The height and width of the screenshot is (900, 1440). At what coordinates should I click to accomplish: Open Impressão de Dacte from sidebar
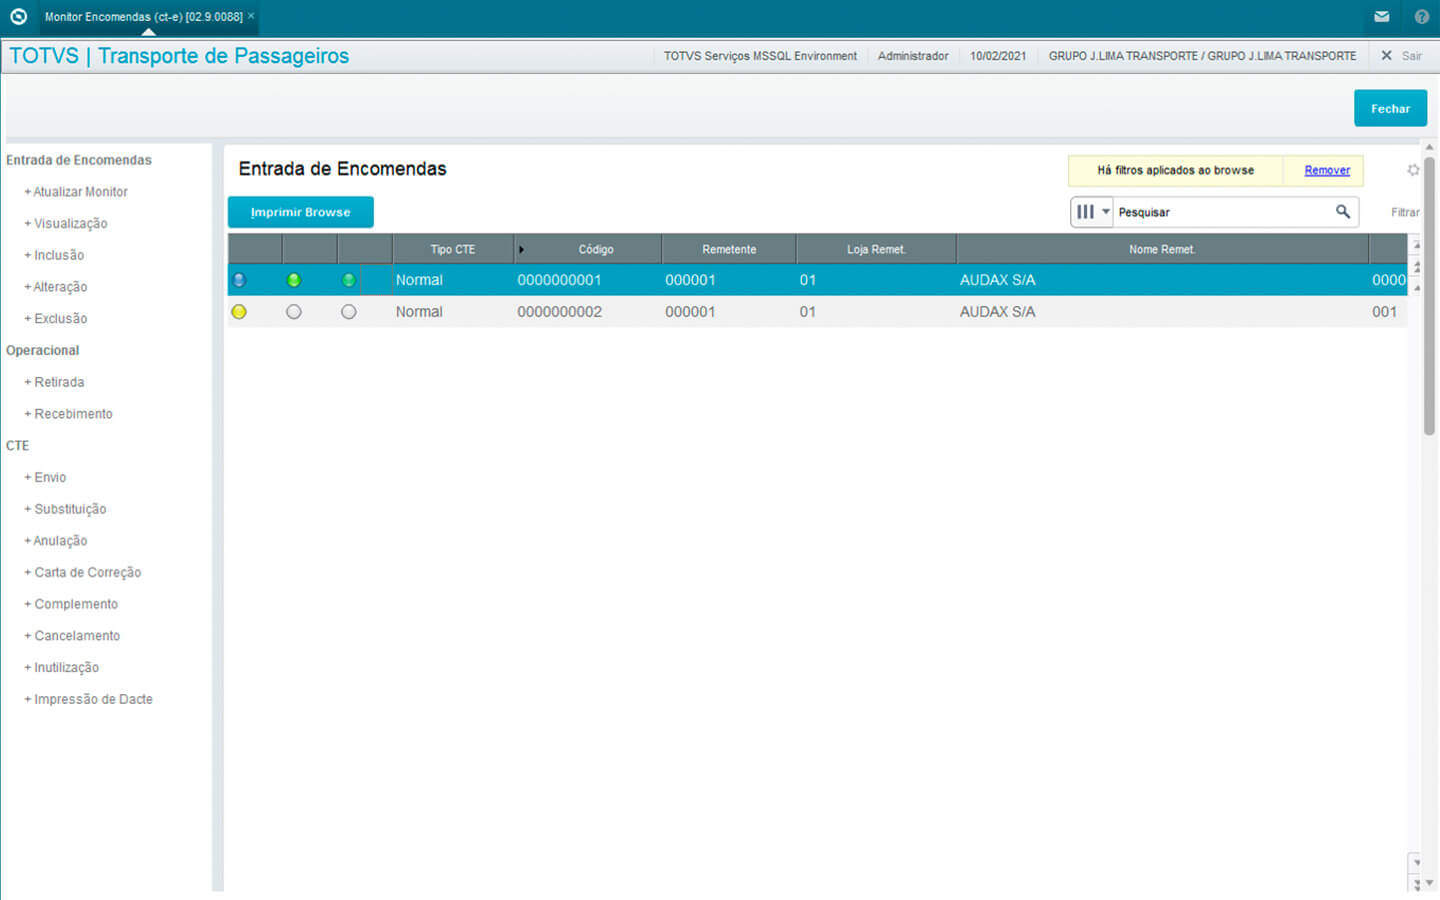[93, 699]
